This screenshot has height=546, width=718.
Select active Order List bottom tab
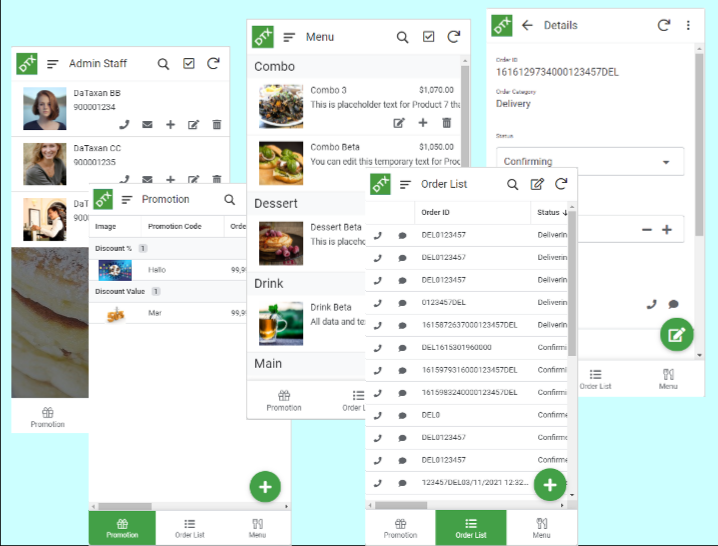pyautogui.click(x=471, y=528)
